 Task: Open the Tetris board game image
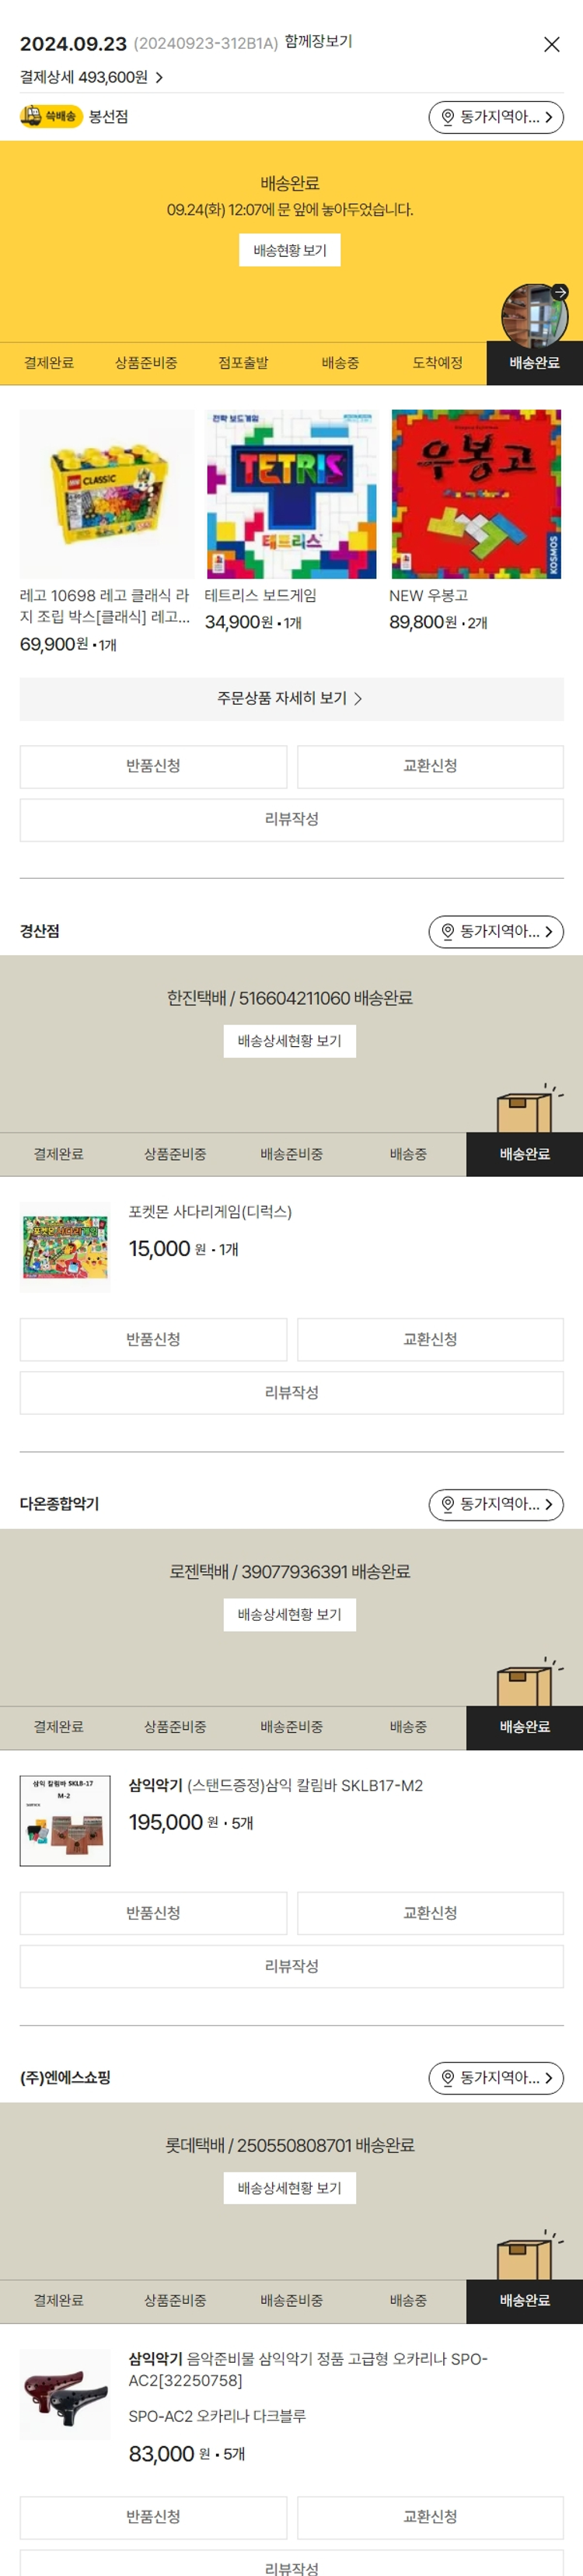(291, 494)
